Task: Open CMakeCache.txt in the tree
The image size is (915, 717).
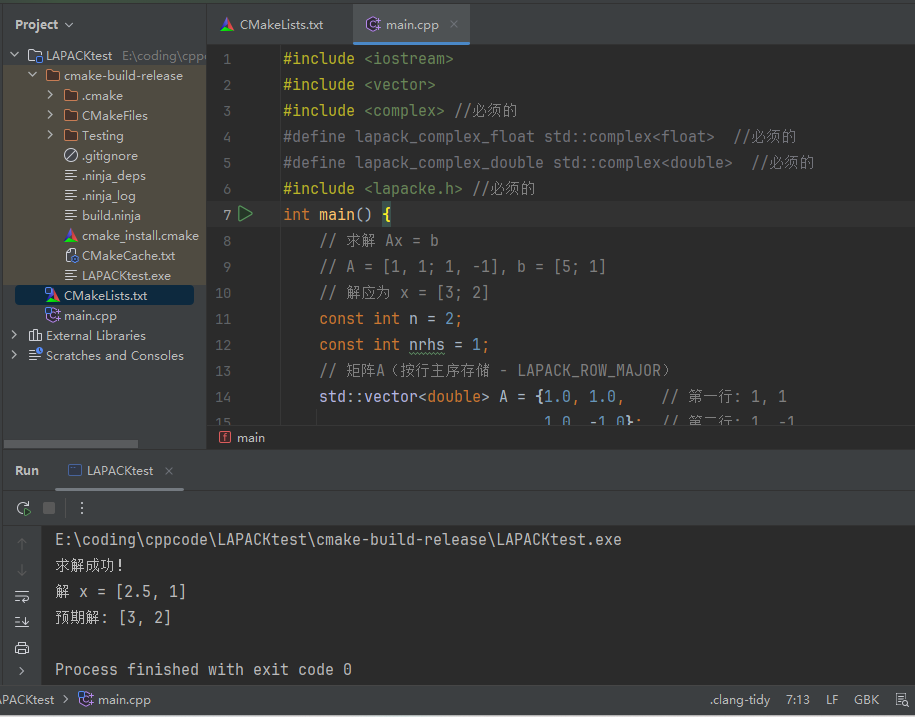Action: 128,256
